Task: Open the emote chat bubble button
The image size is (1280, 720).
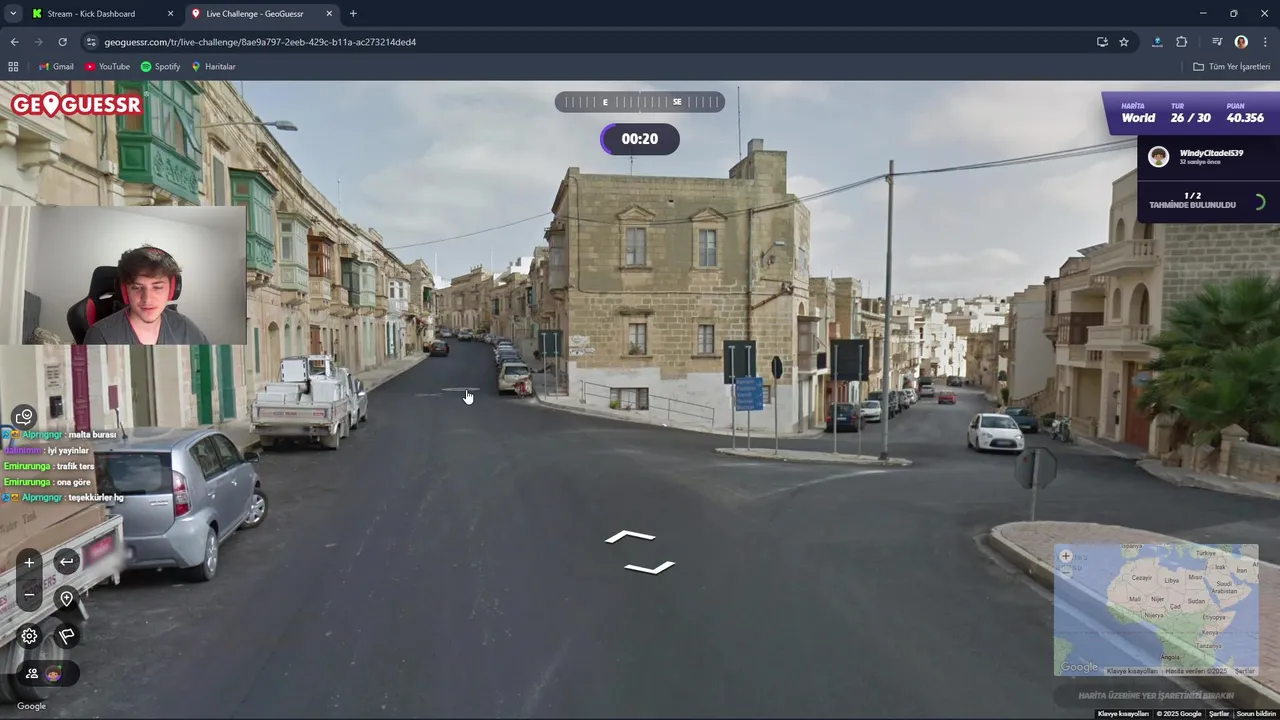Action: point(25,416)
